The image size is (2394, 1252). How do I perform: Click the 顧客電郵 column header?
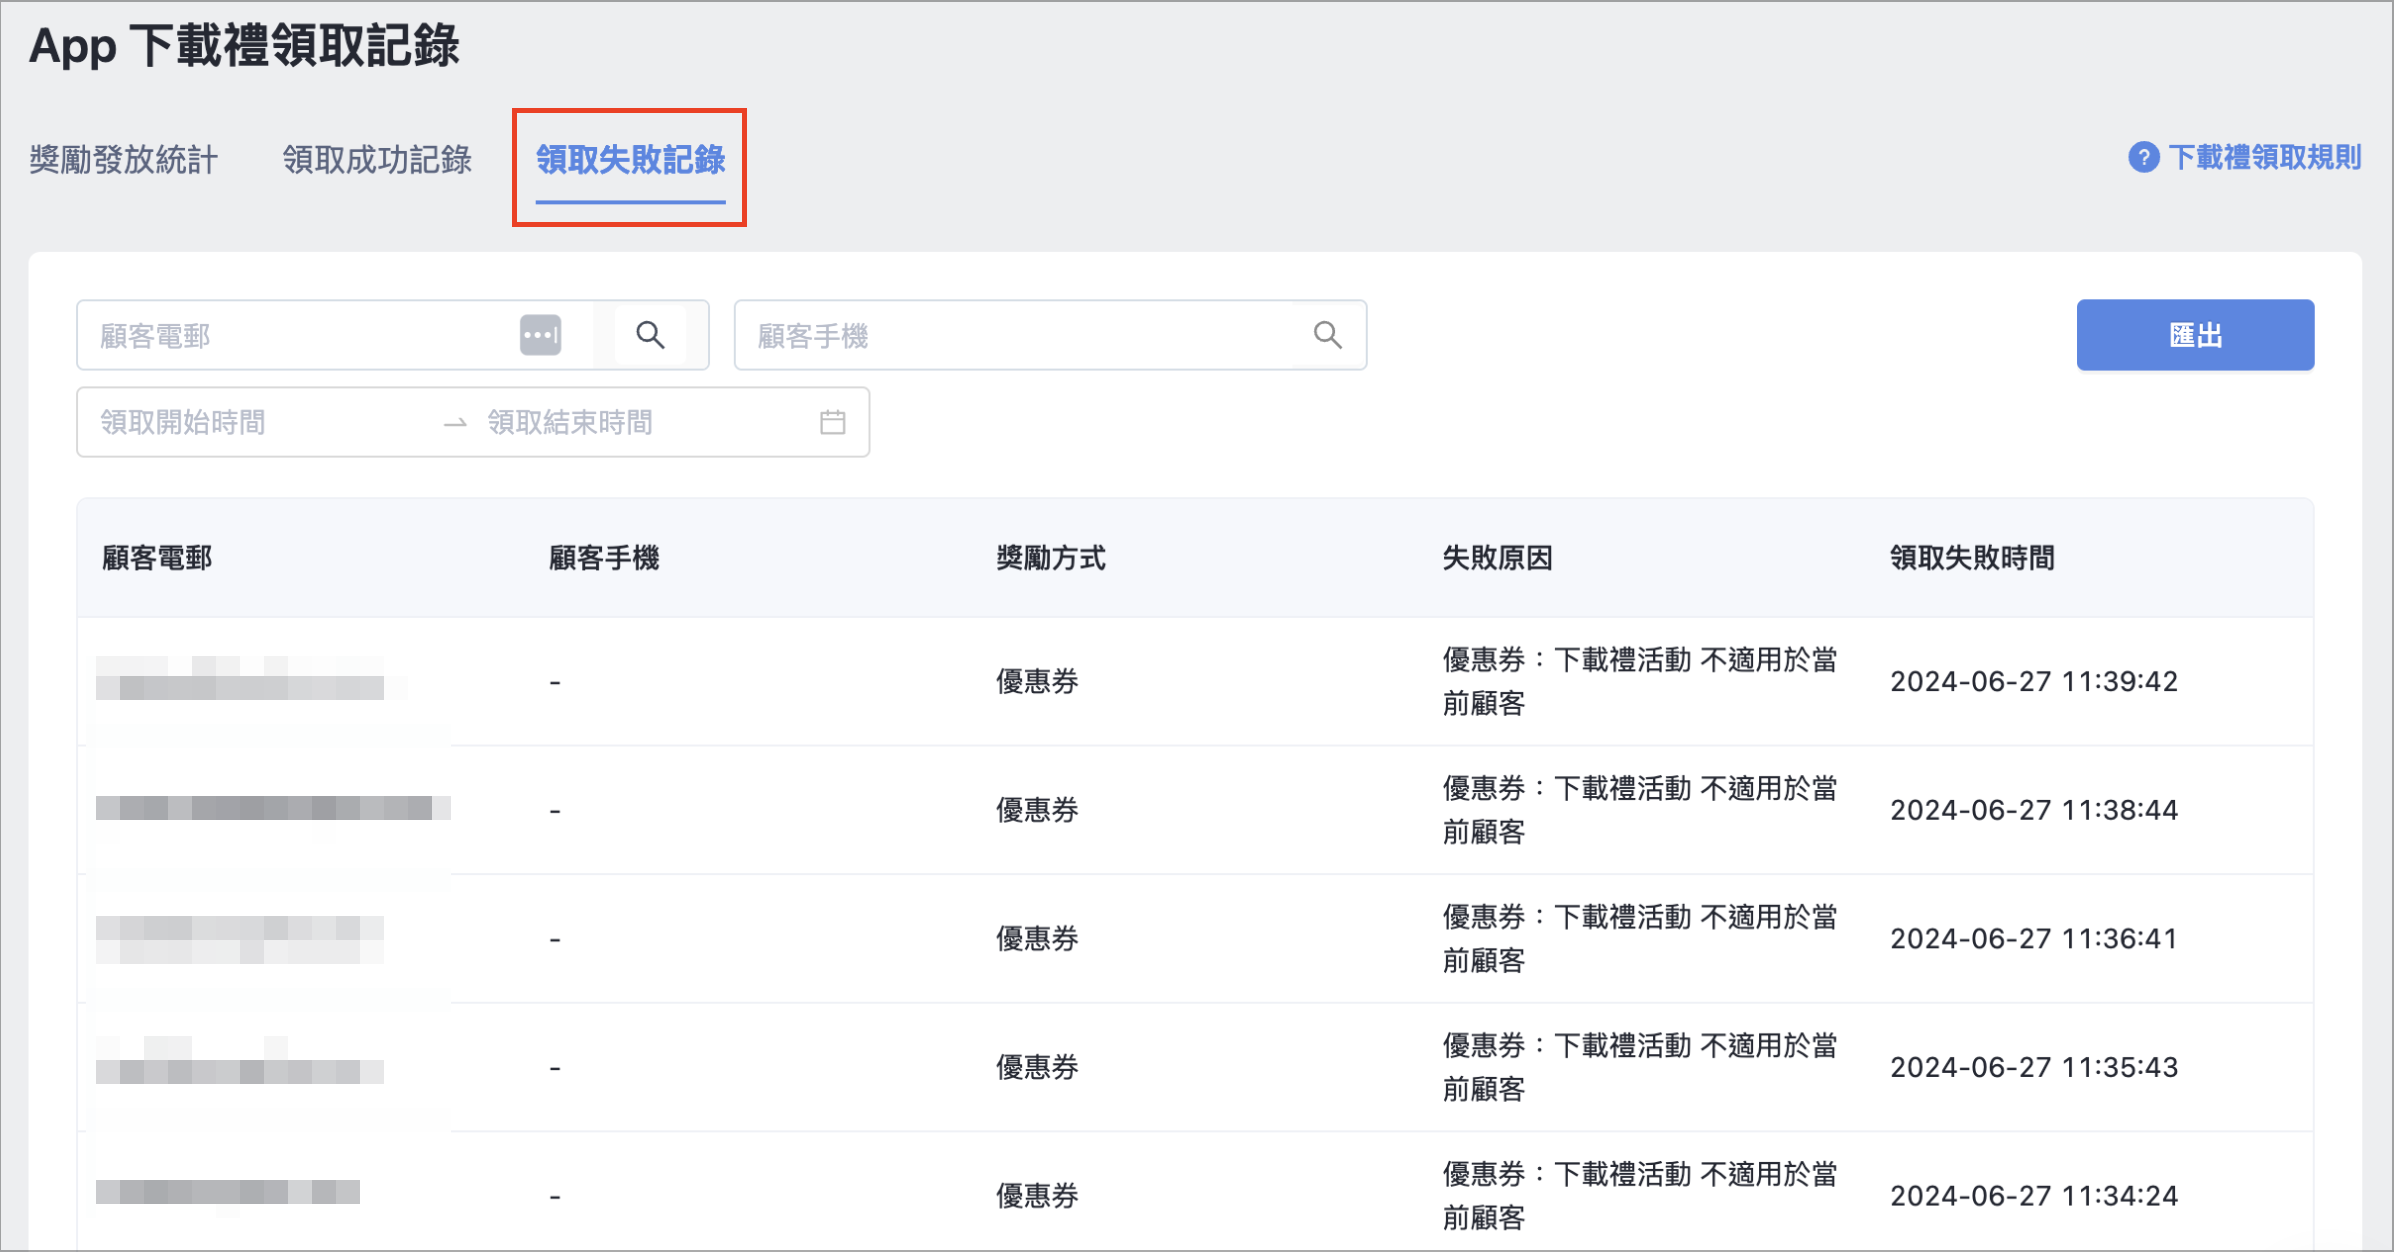point(157,558)
